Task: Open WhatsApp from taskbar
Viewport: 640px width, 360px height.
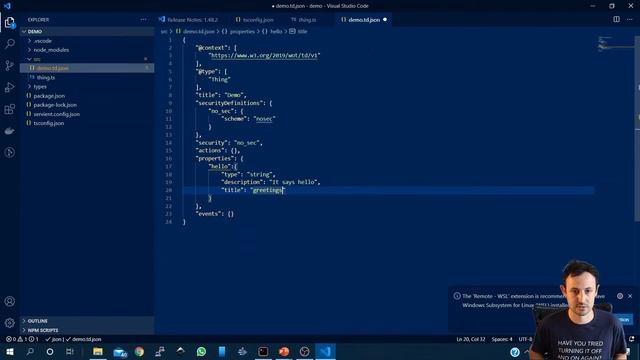Action: pos(201,351)
